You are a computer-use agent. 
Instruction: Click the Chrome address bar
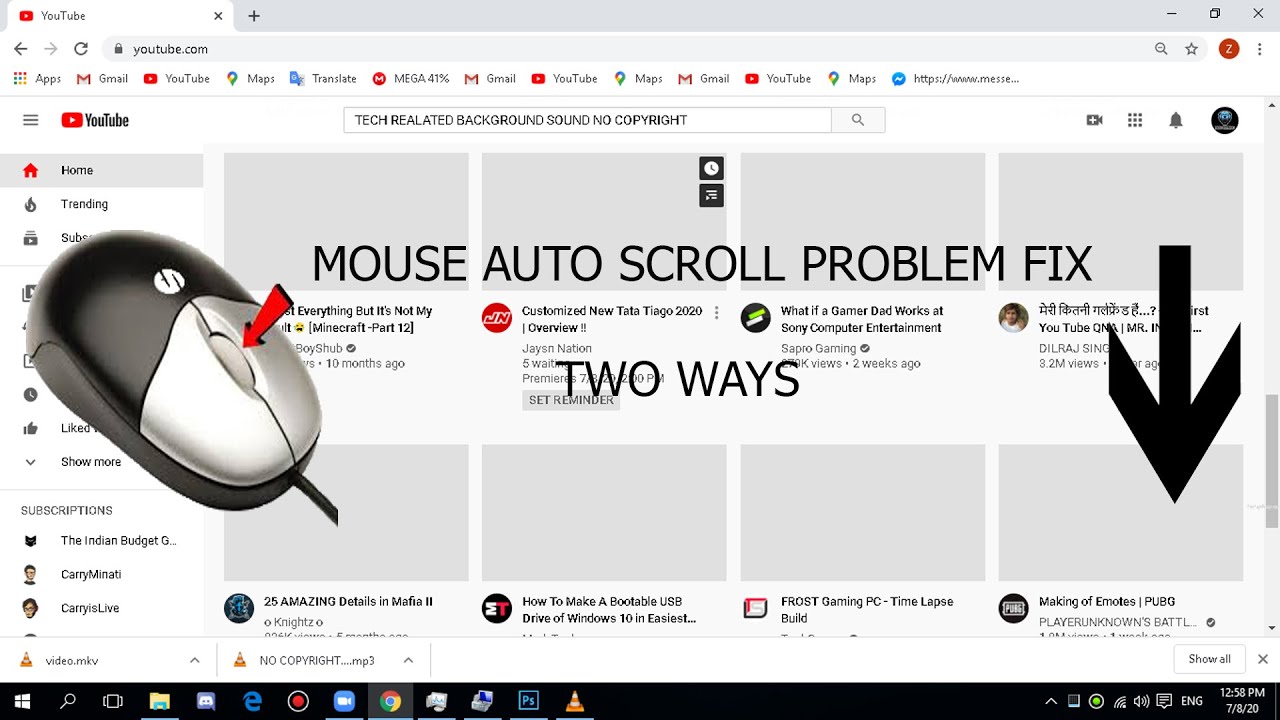click(630, 49)
